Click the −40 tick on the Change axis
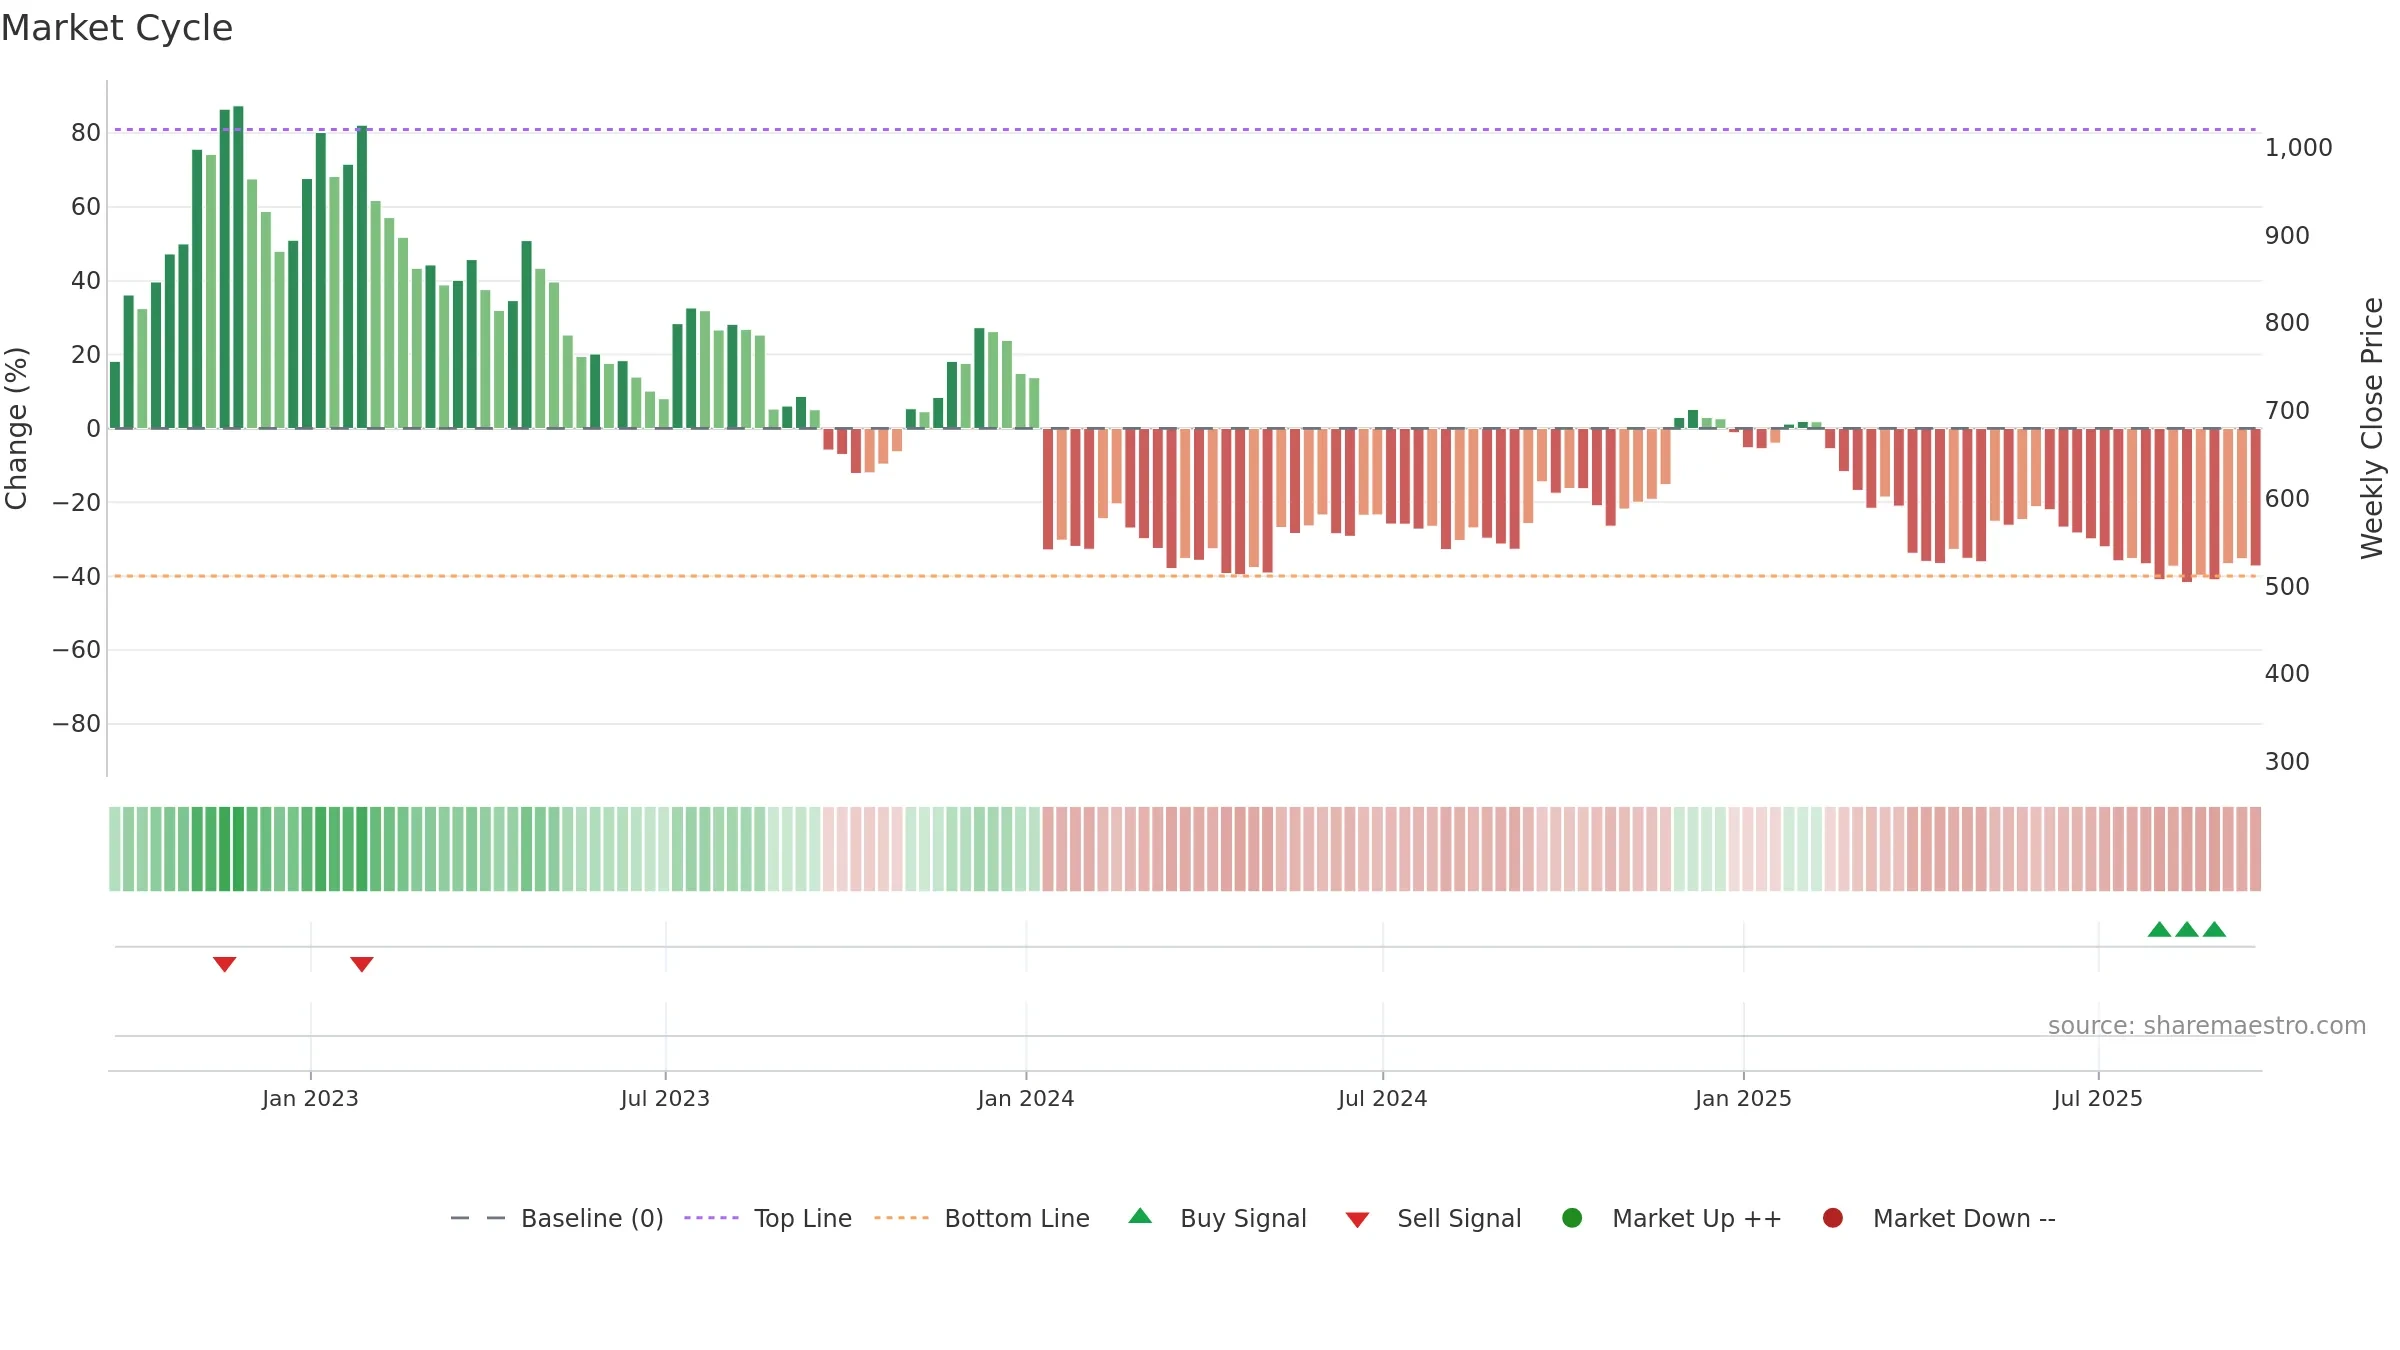 [77, 576]
